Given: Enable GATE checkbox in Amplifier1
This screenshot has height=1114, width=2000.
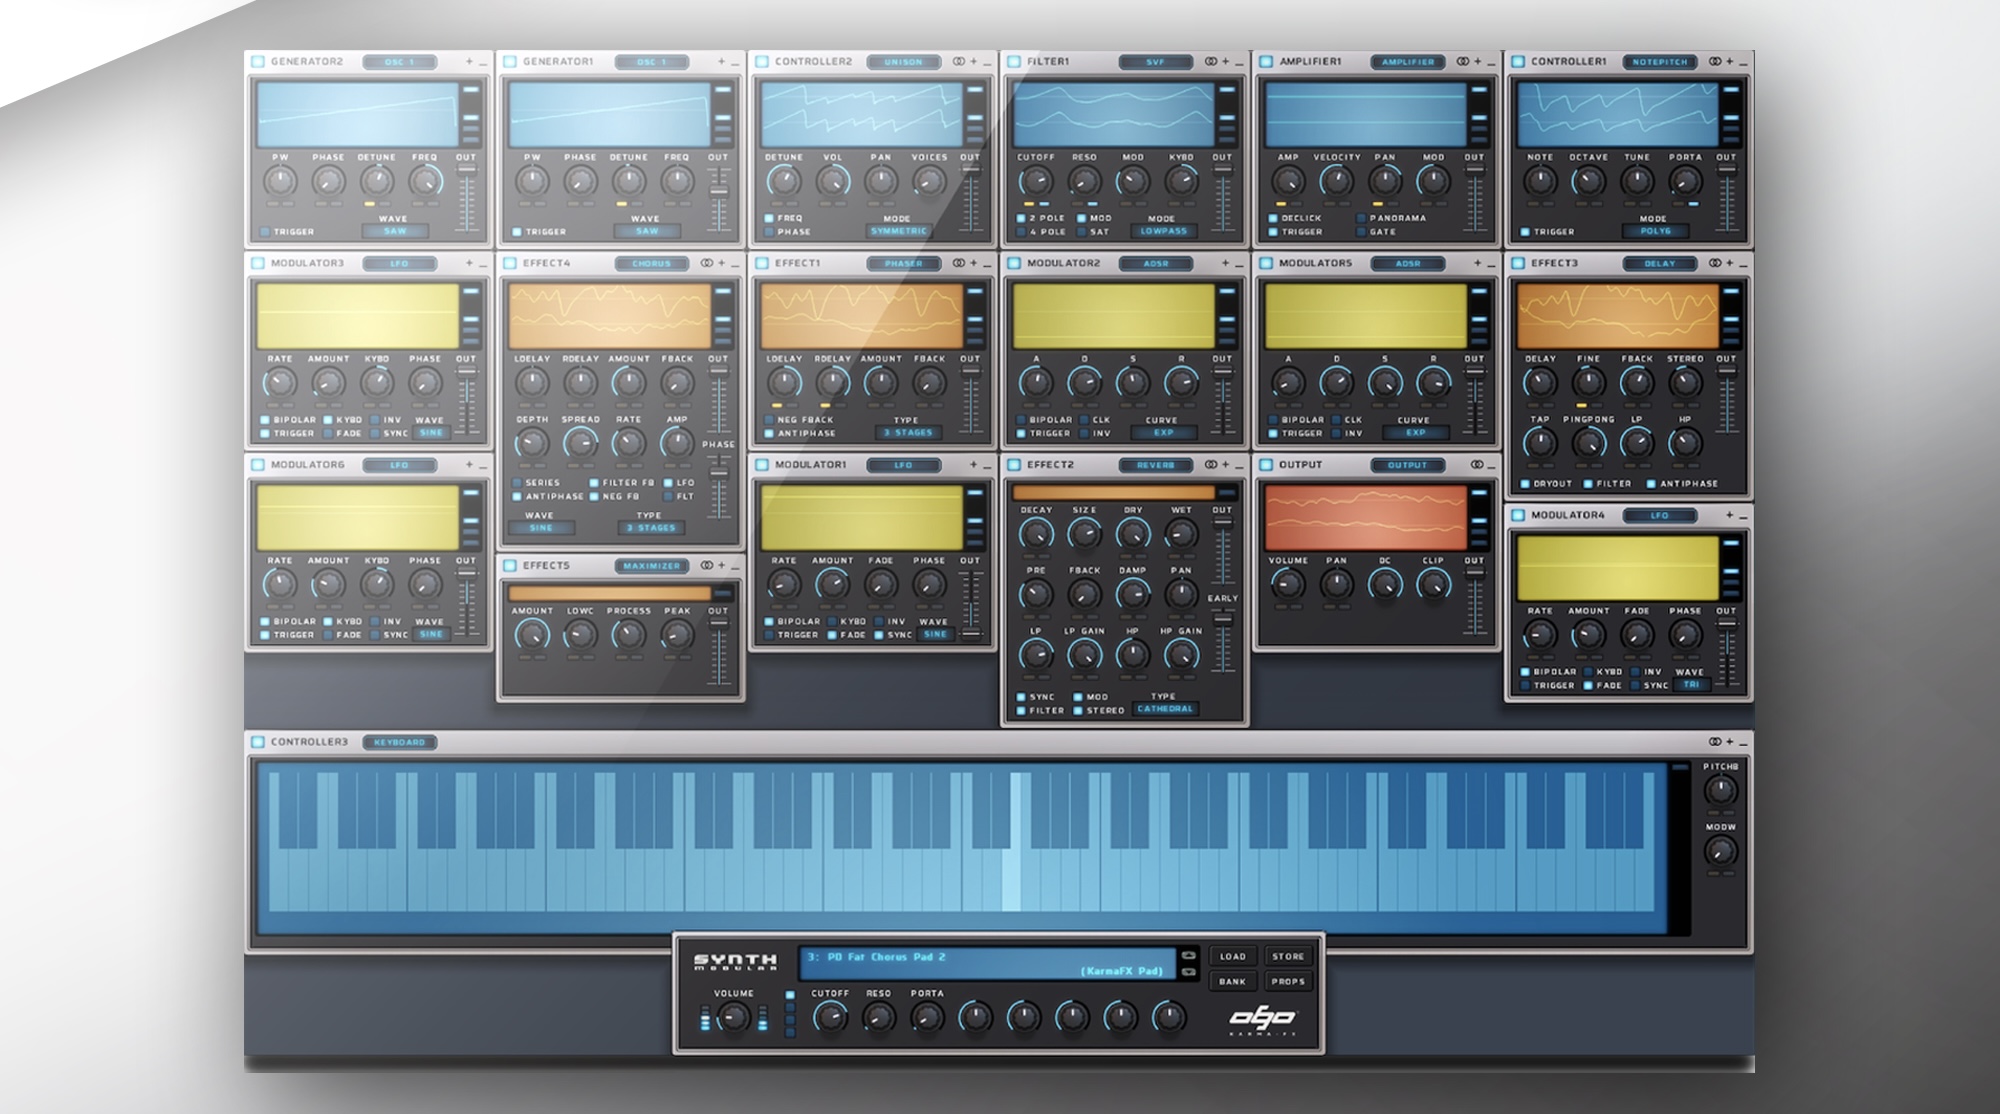Looking at the screenshot, I should click(x=1361, y=232).
